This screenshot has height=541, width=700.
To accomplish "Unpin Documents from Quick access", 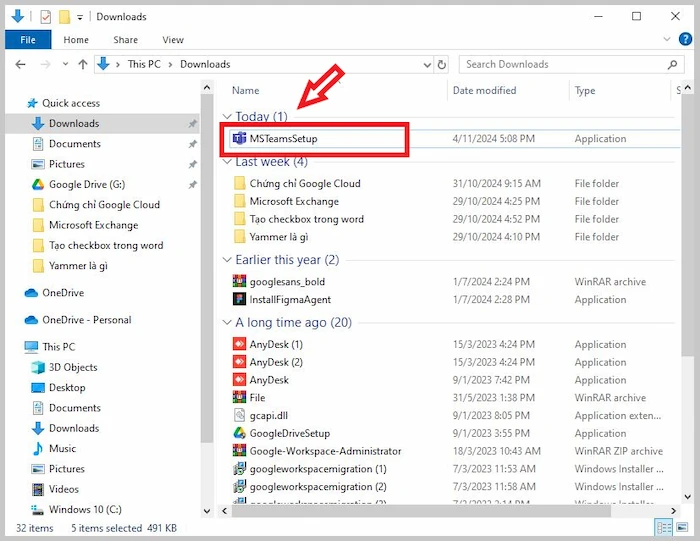I will pos(192,144).
